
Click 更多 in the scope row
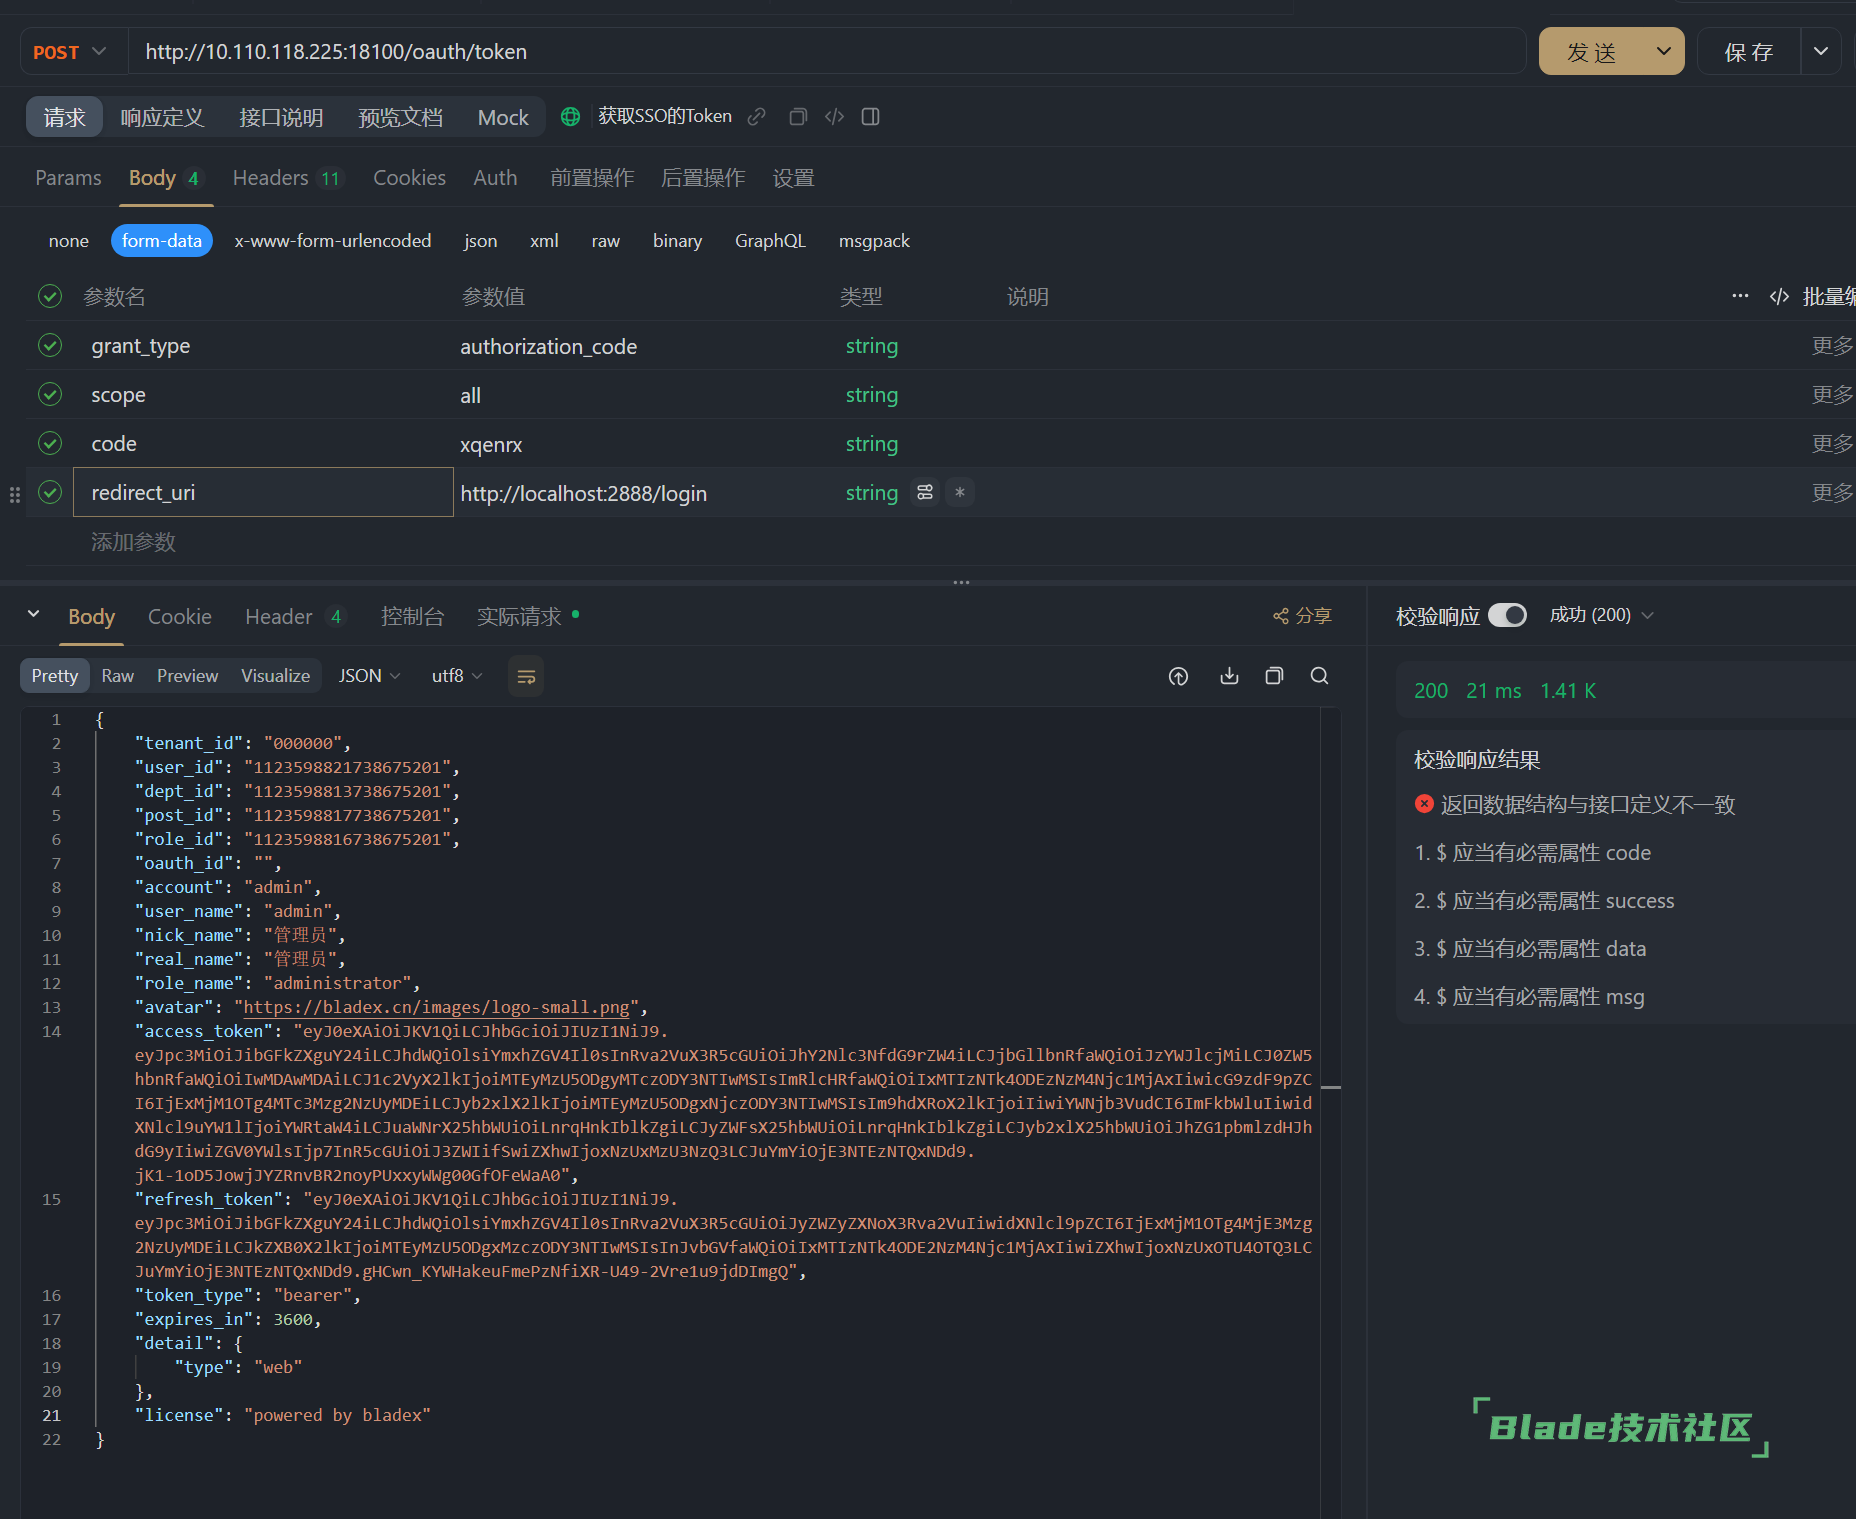pos(1832,395)
